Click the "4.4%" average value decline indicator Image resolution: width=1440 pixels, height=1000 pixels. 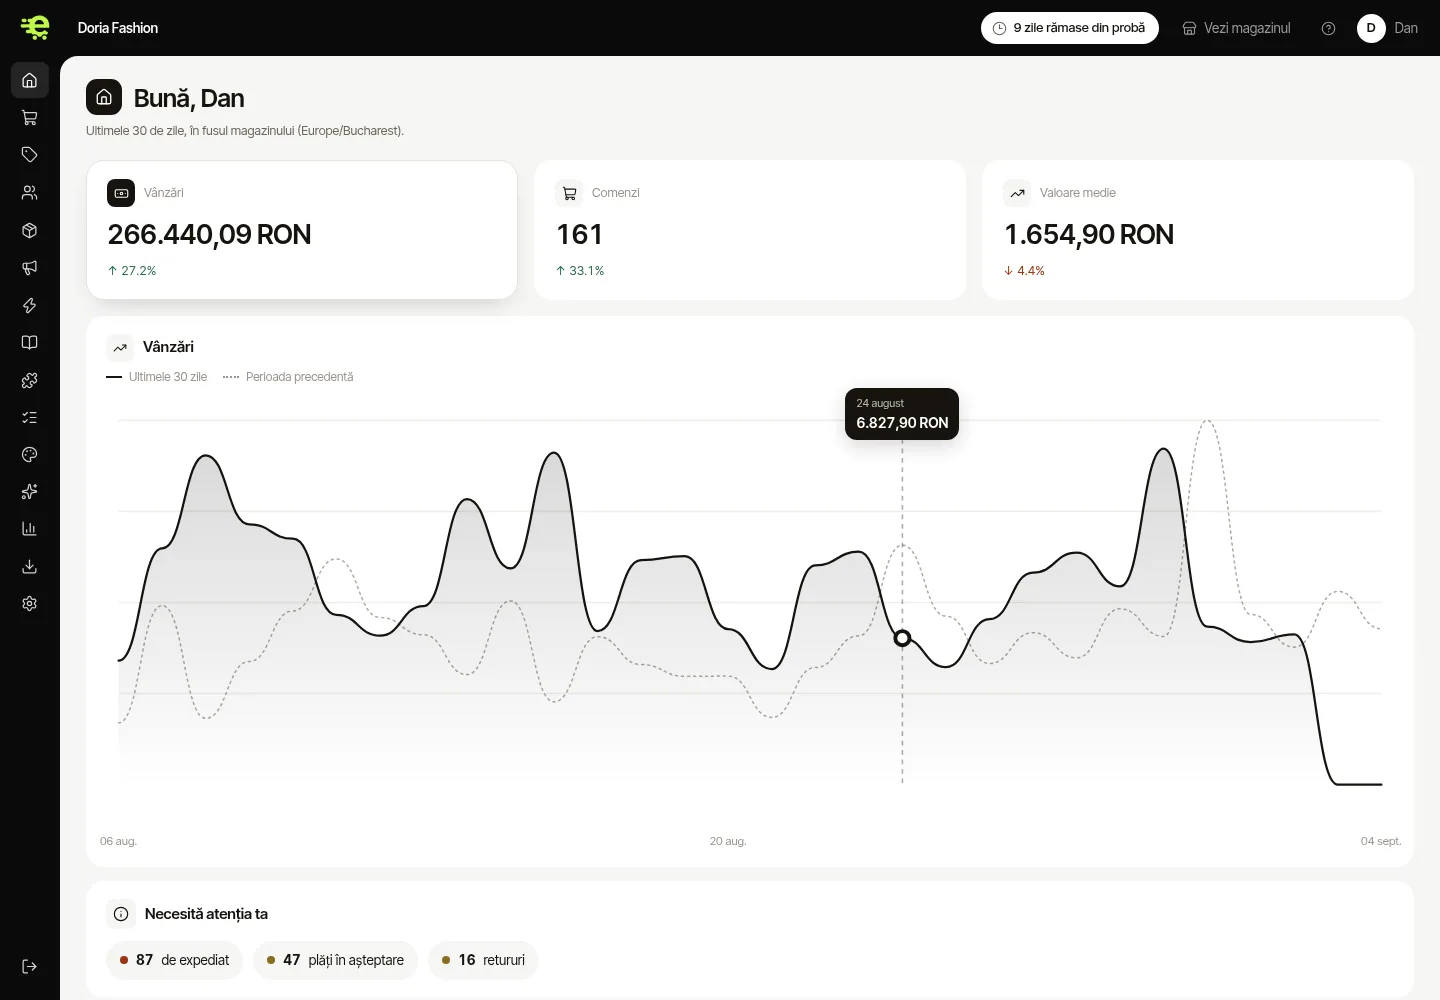1024,271
